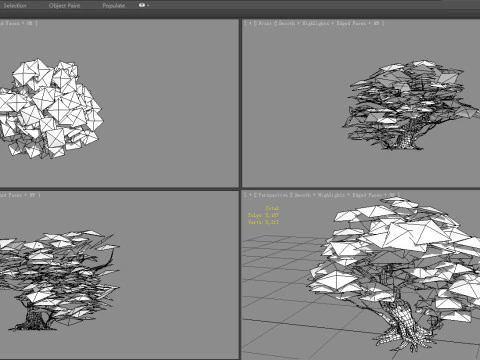
Task: Open the Perspective viewport's [+] menu
Action: tap(249, 195)
